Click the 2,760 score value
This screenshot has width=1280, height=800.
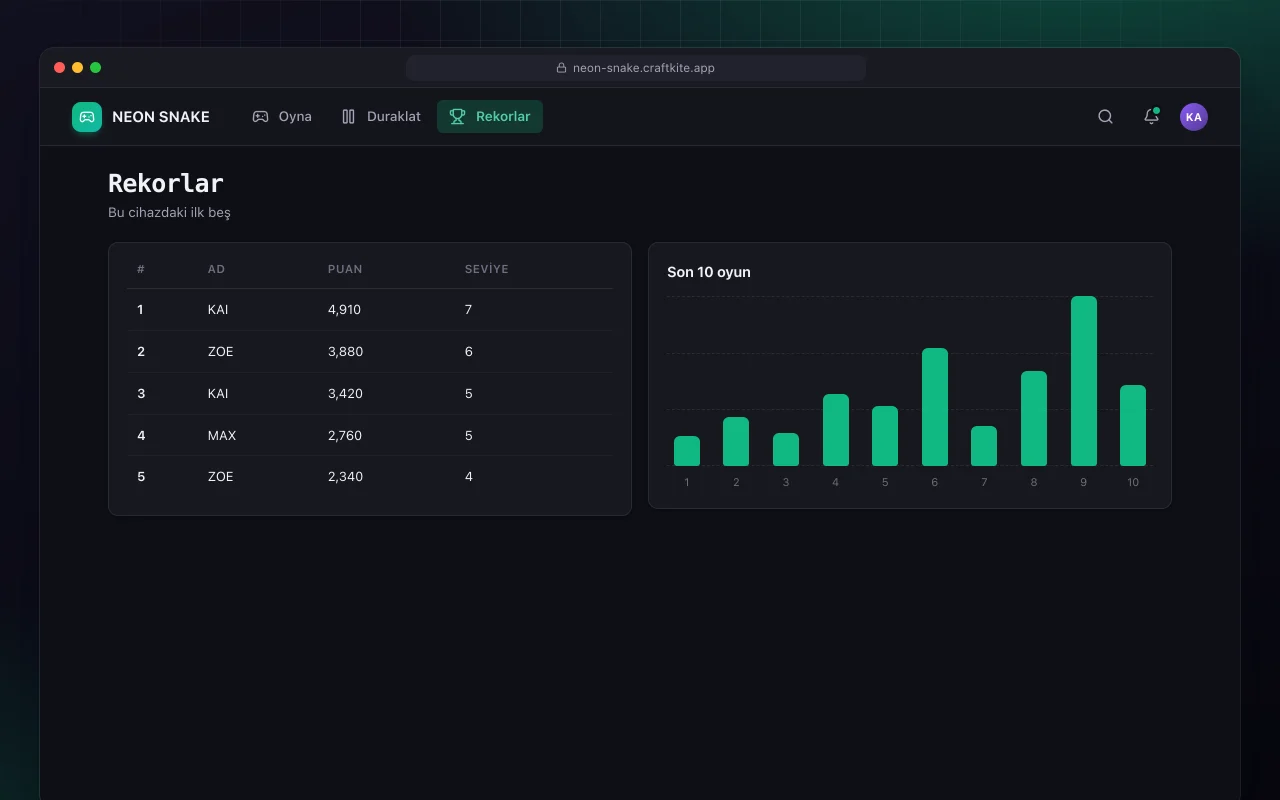pyautogui.click(x=345, y=436)
